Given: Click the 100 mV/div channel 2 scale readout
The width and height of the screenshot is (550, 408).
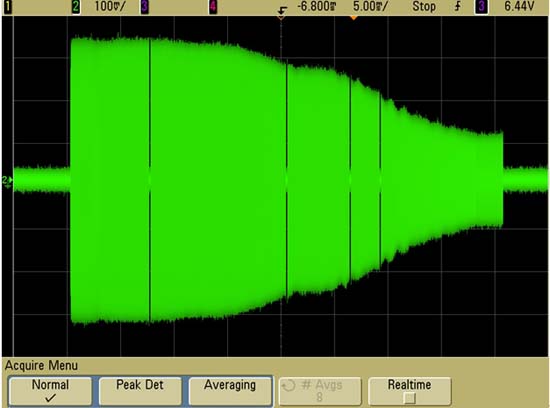Looking at the screenshot, I should (x=110, y=6).
